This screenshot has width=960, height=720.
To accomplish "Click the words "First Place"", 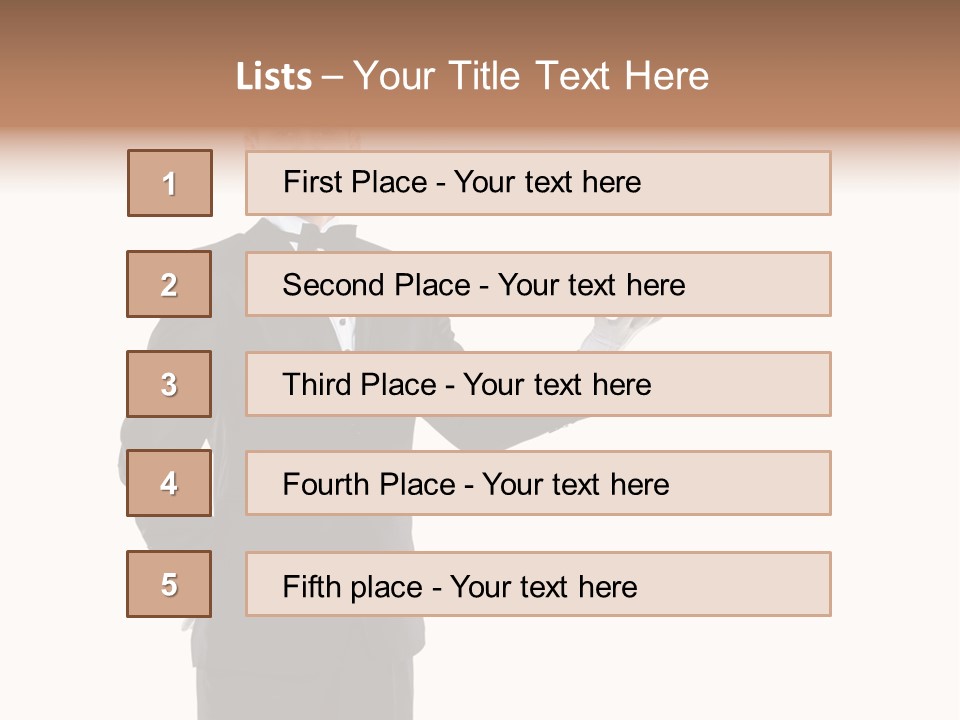I will pyautogui.click(x=355, y=182).
